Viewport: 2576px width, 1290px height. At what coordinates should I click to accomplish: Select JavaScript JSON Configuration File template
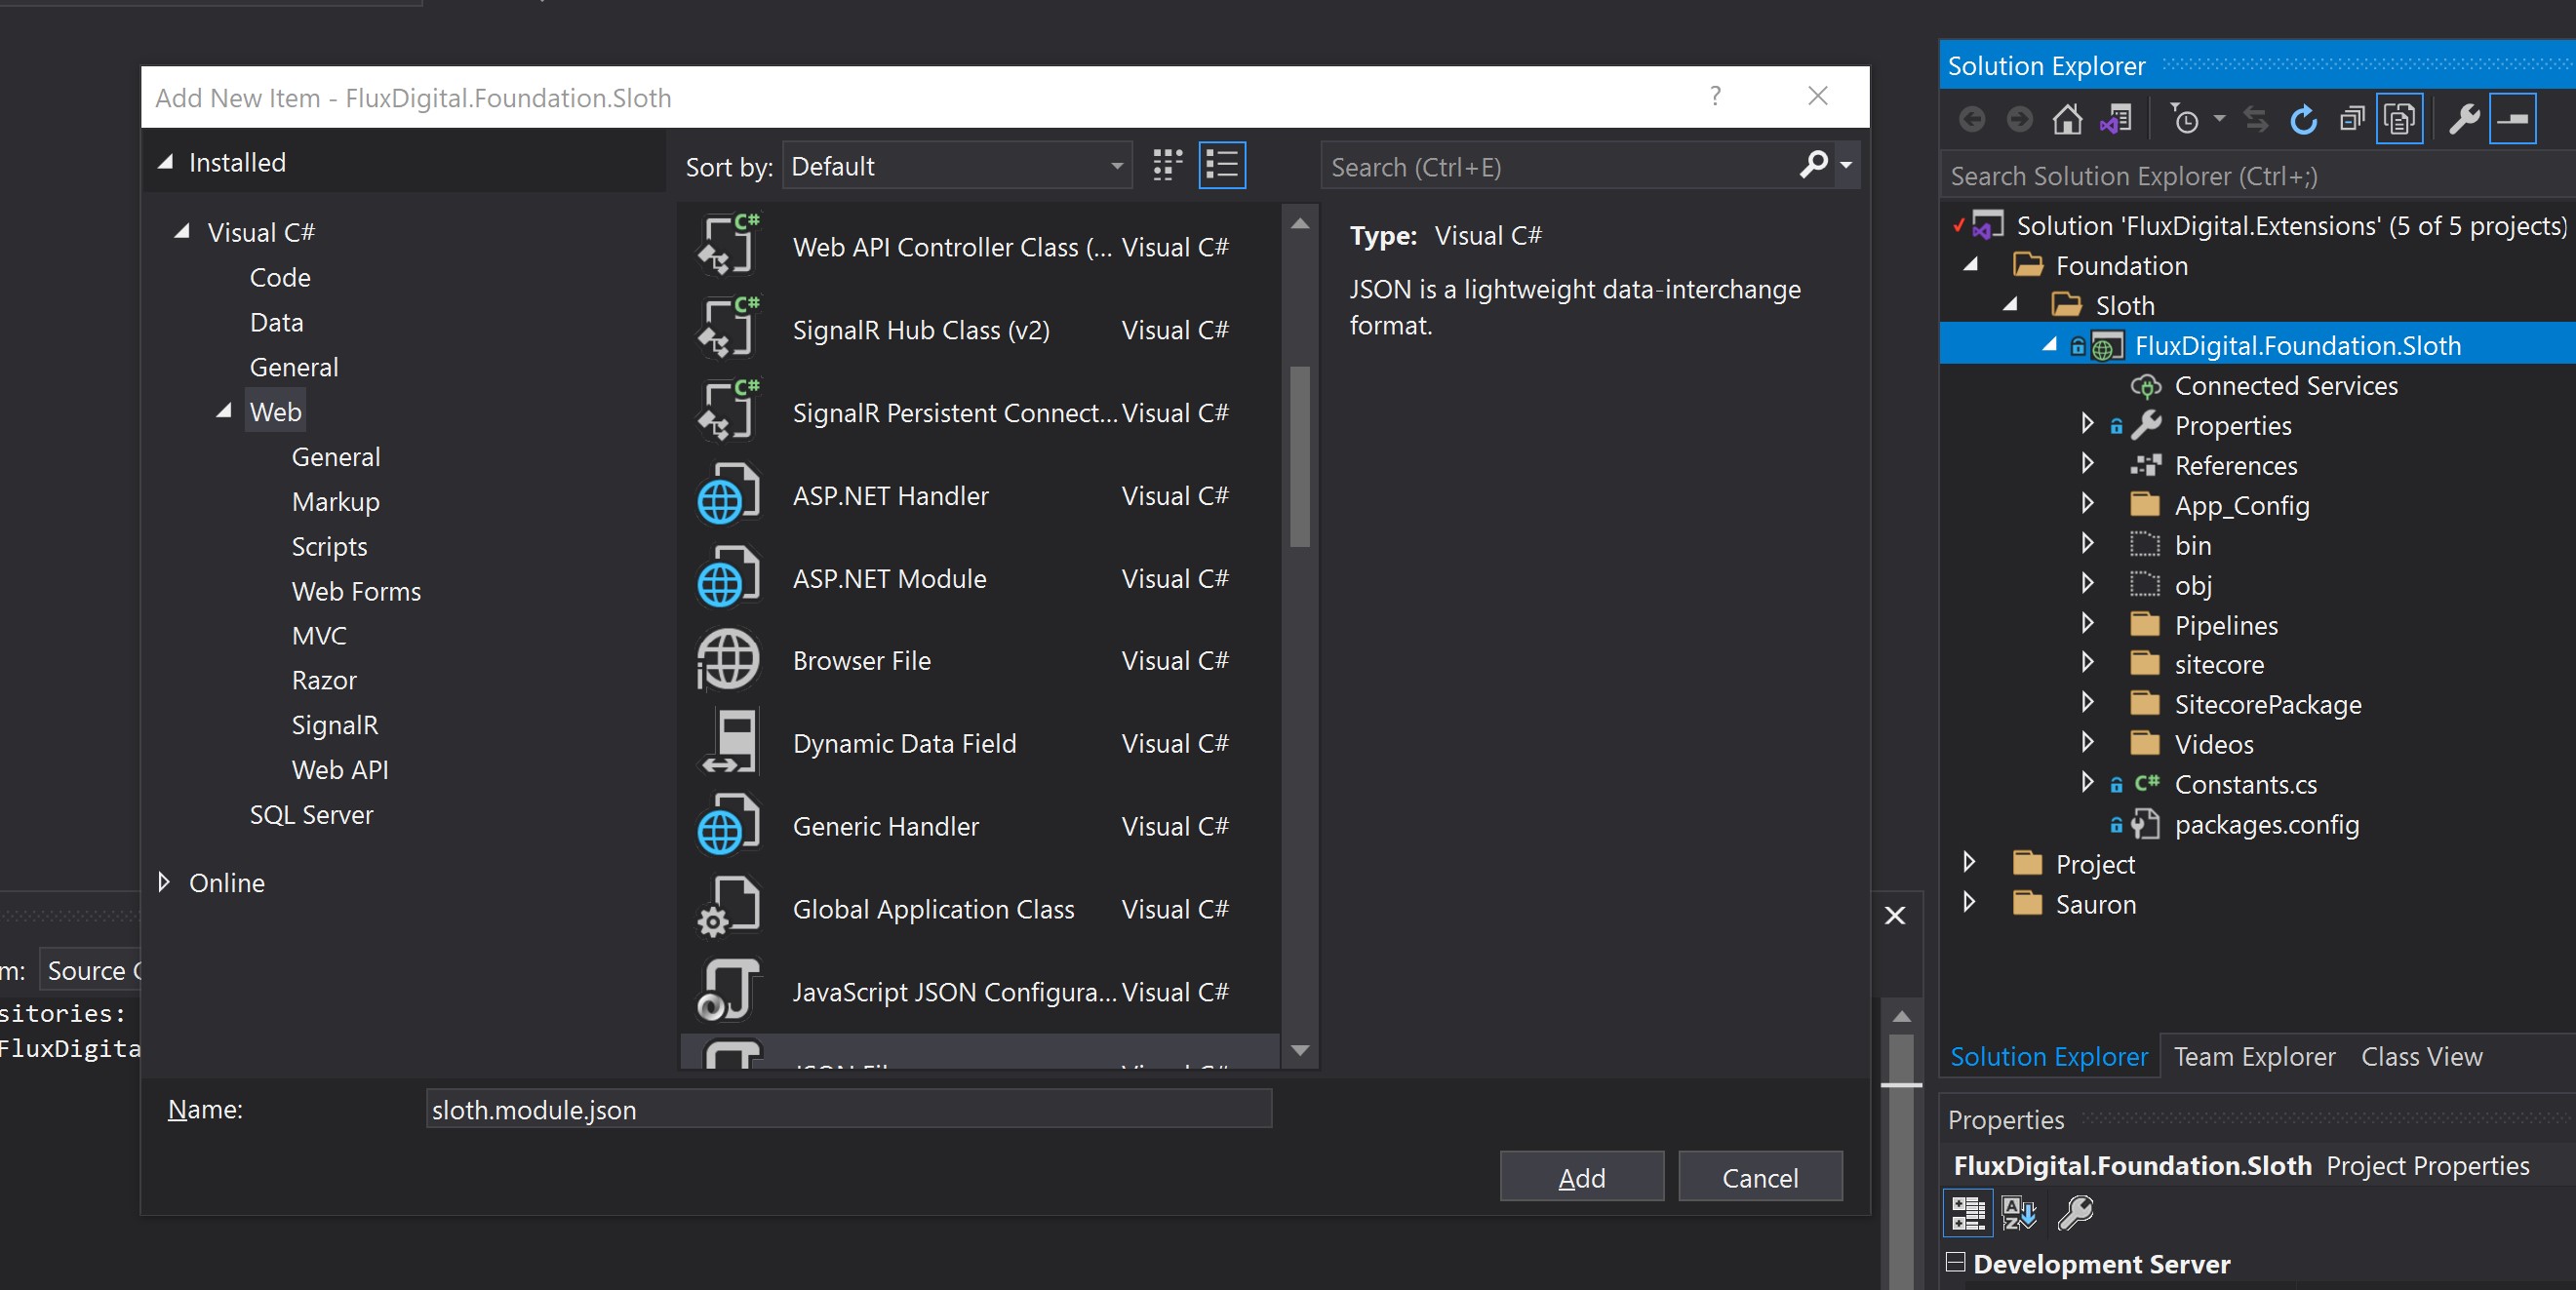(980, 992)
